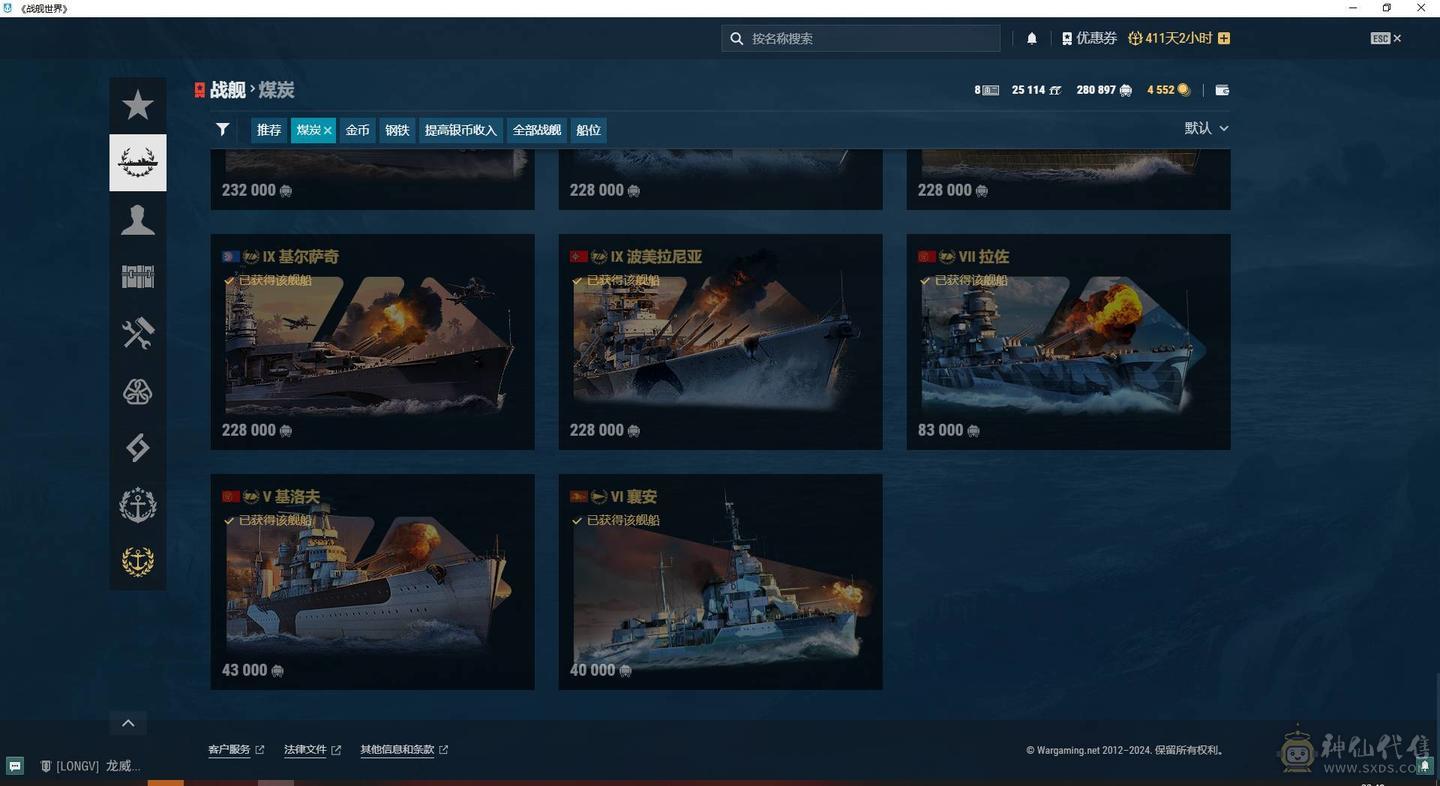Click the coal balance 280 897

click(1104, 90)
